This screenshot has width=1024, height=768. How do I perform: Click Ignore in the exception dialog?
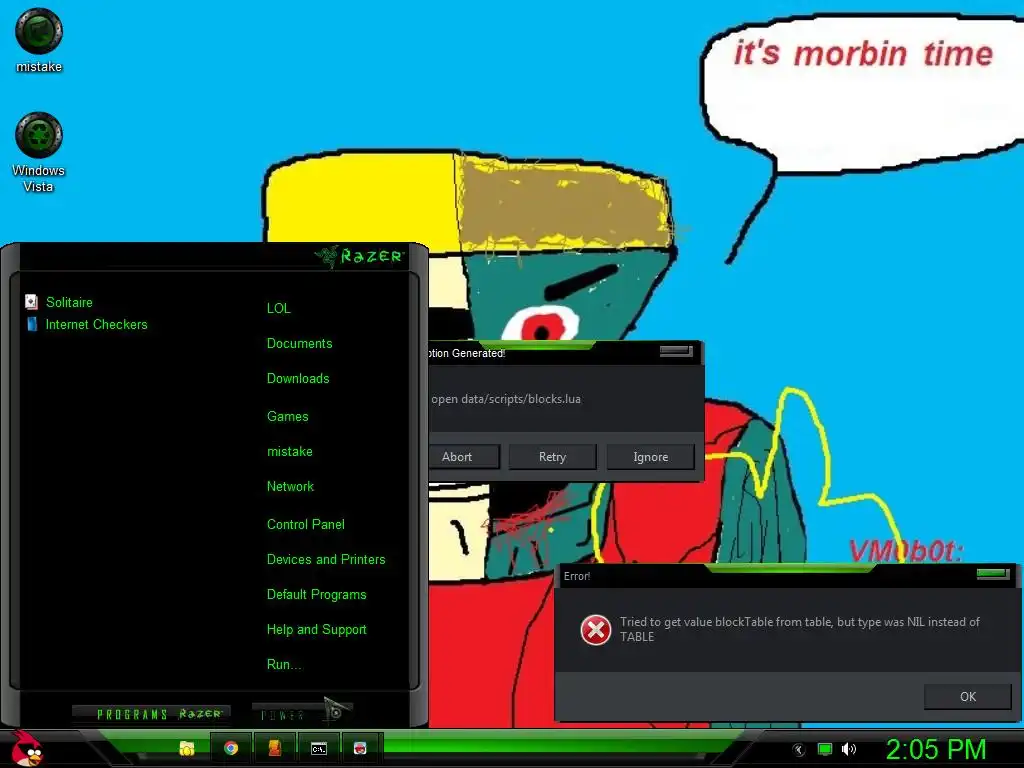pyautogui.click(x=650, y=456)
